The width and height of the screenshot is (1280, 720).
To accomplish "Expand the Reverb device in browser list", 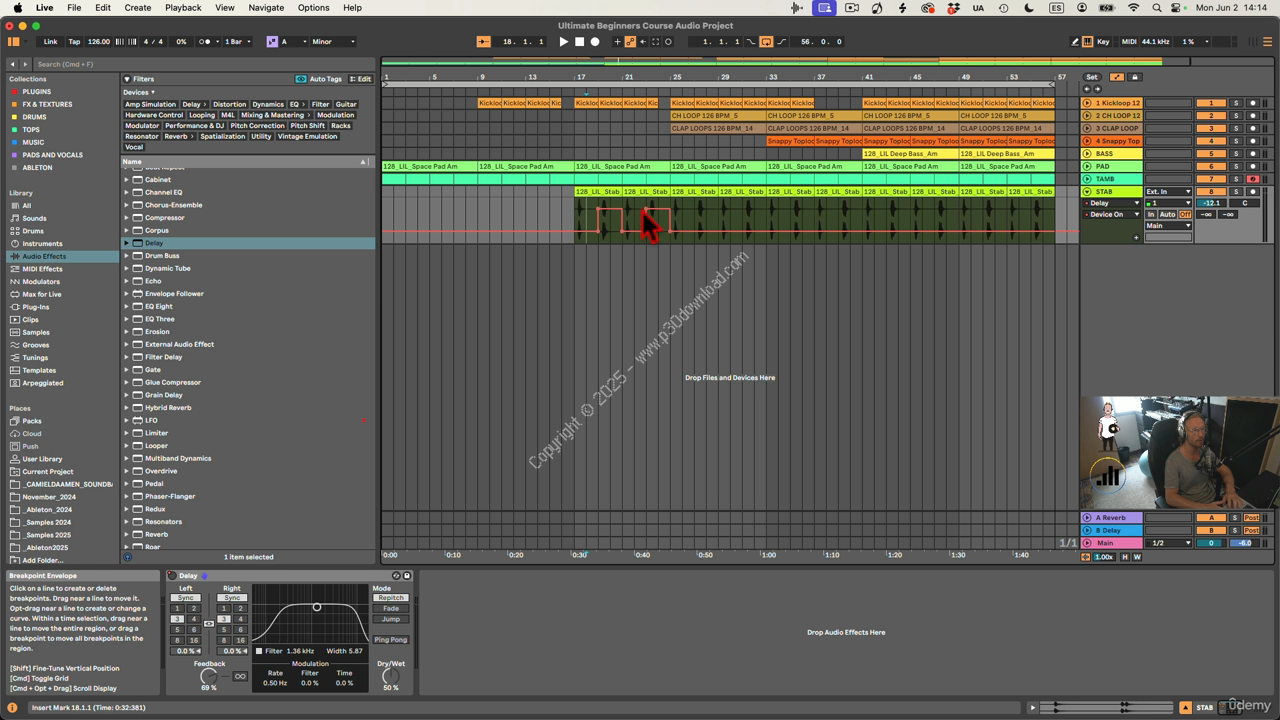I will [x=127, y=534].
